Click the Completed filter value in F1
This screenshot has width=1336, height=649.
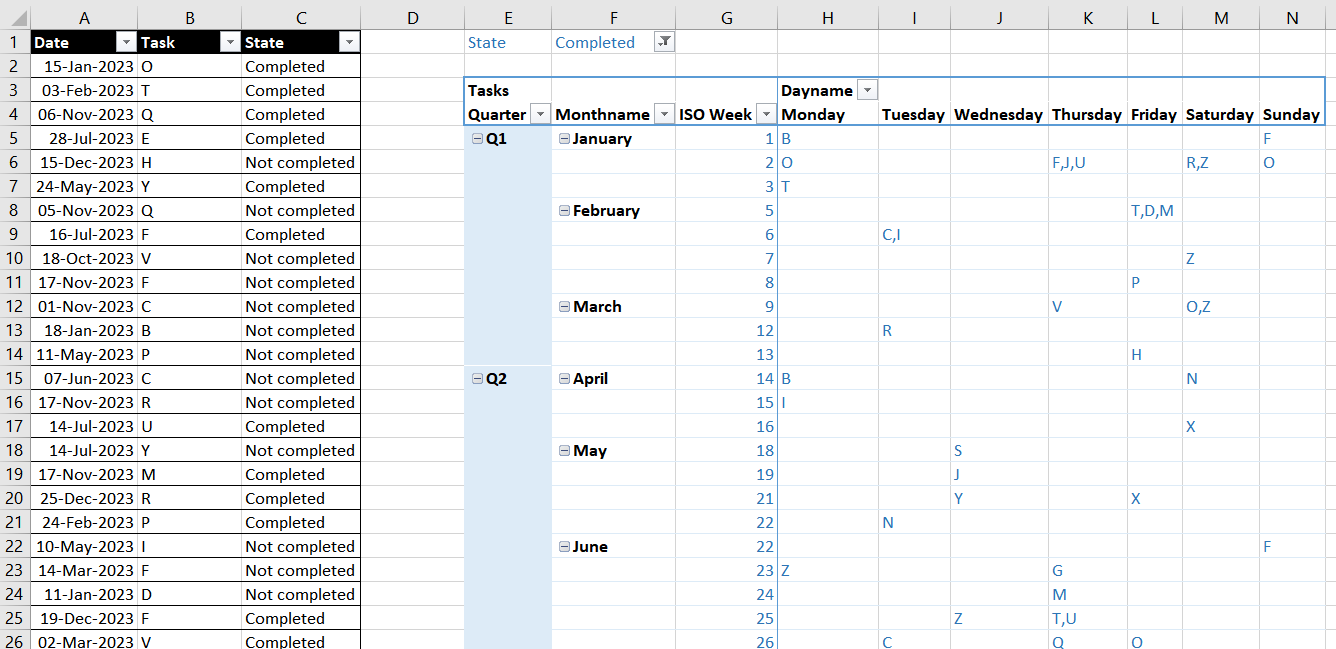(x=595, y=42)
